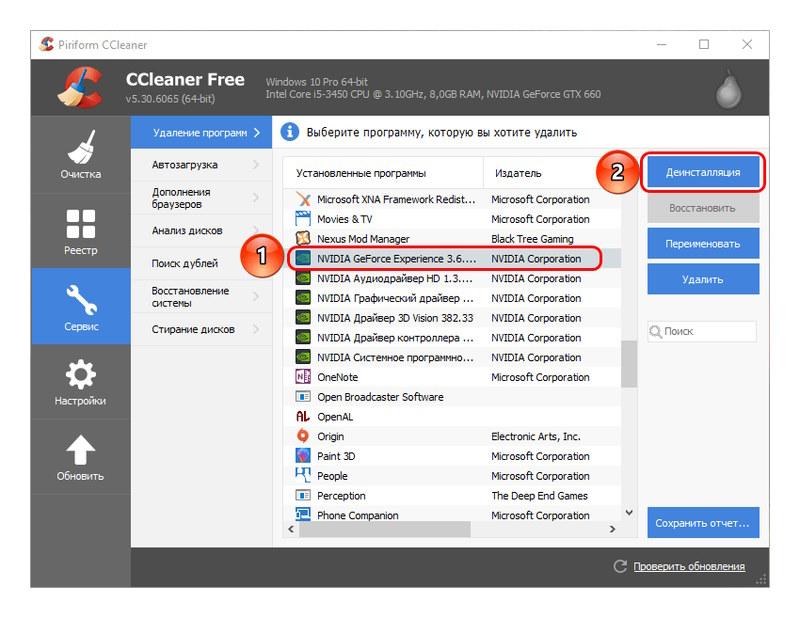Screen dimensions: 800x618
Task: Click the Деинсталляция button
Action: coord(703,172)
